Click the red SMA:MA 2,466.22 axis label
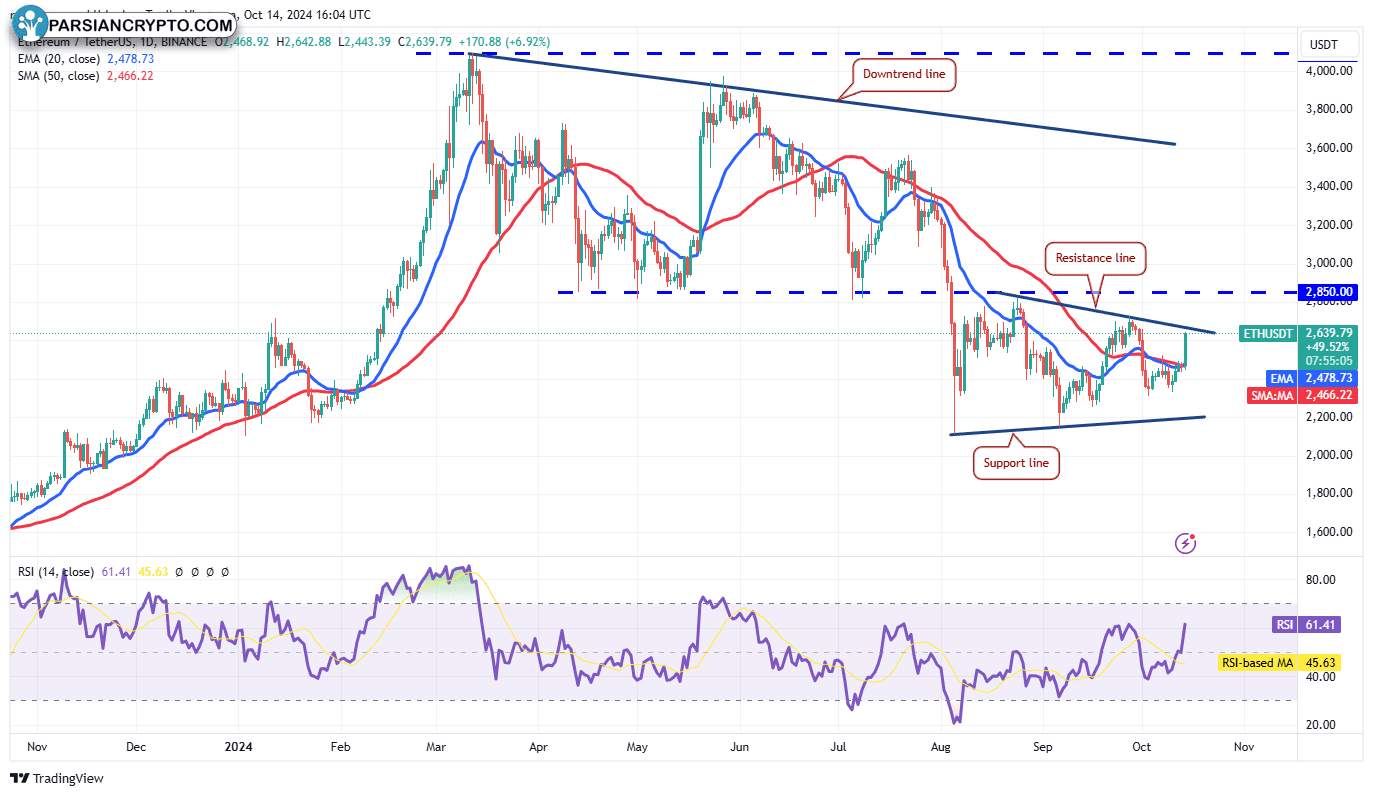The width and height of the screenshot is (1373, 796). pyautogui.click(x=1303, y=396)
